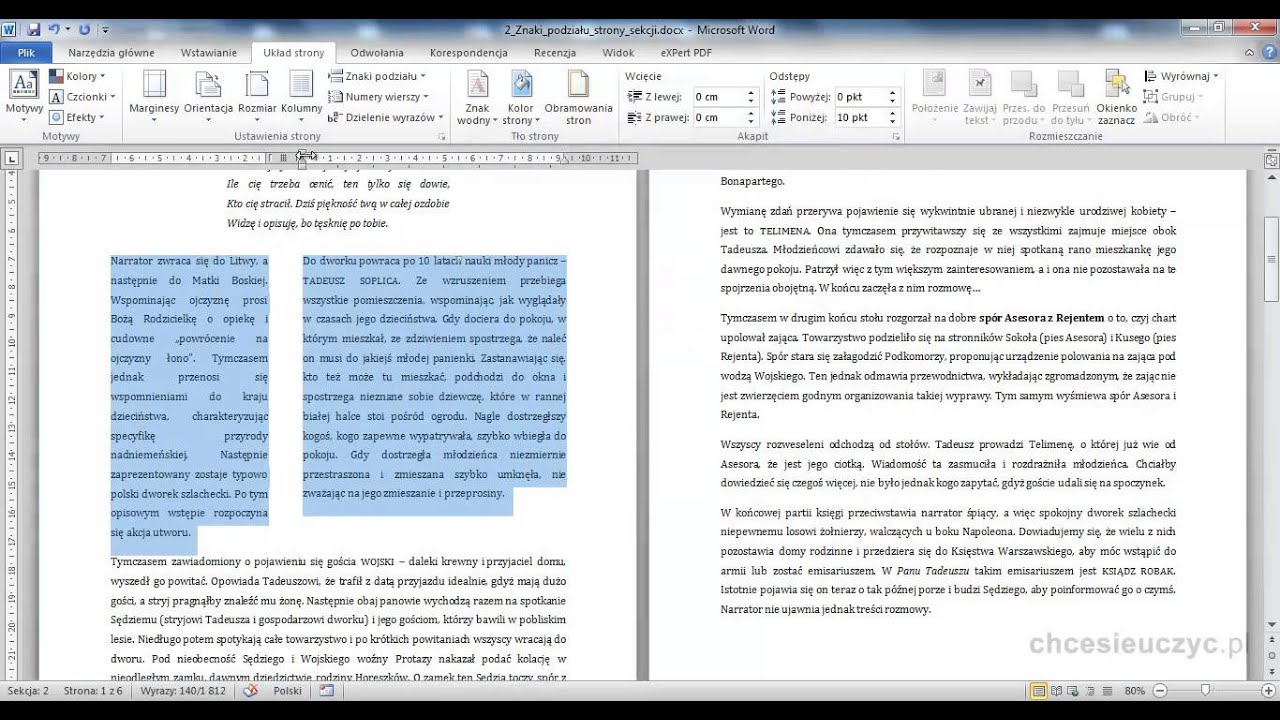Open Customize Quick Access Toolbar arrow

[x=103, y=31]
